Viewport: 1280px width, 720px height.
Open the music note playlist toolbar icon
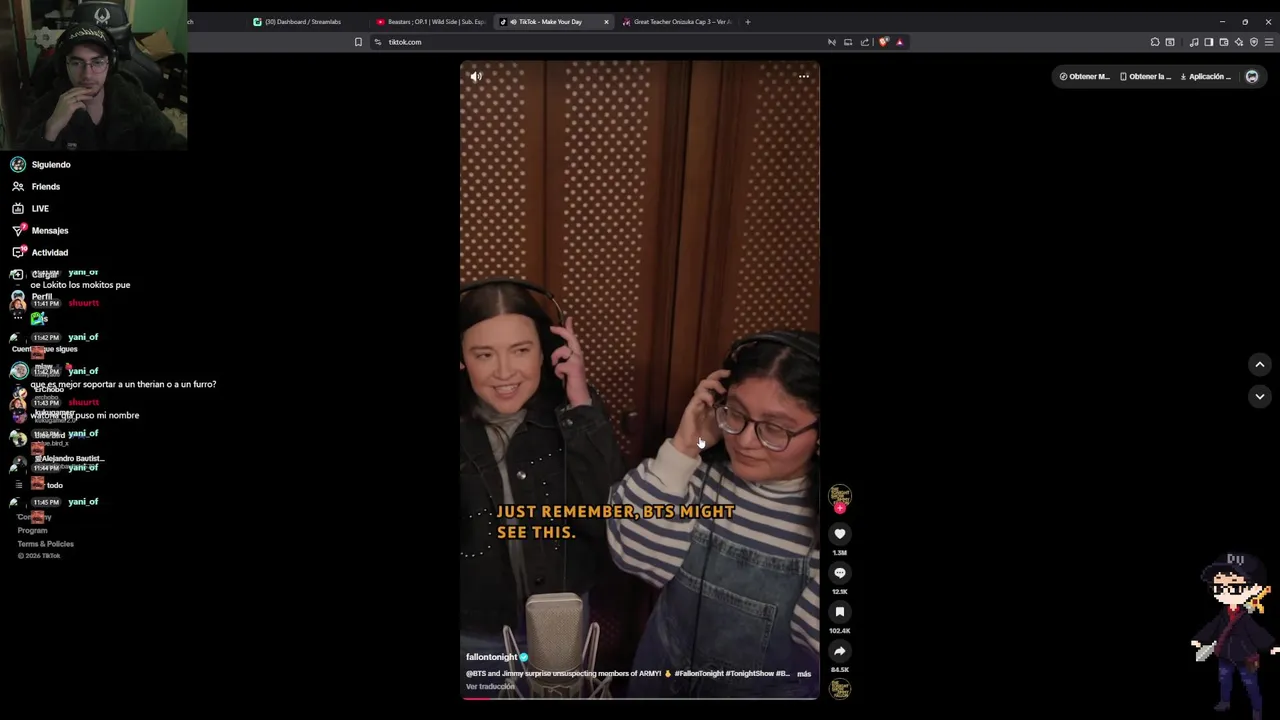point(1194,42)
